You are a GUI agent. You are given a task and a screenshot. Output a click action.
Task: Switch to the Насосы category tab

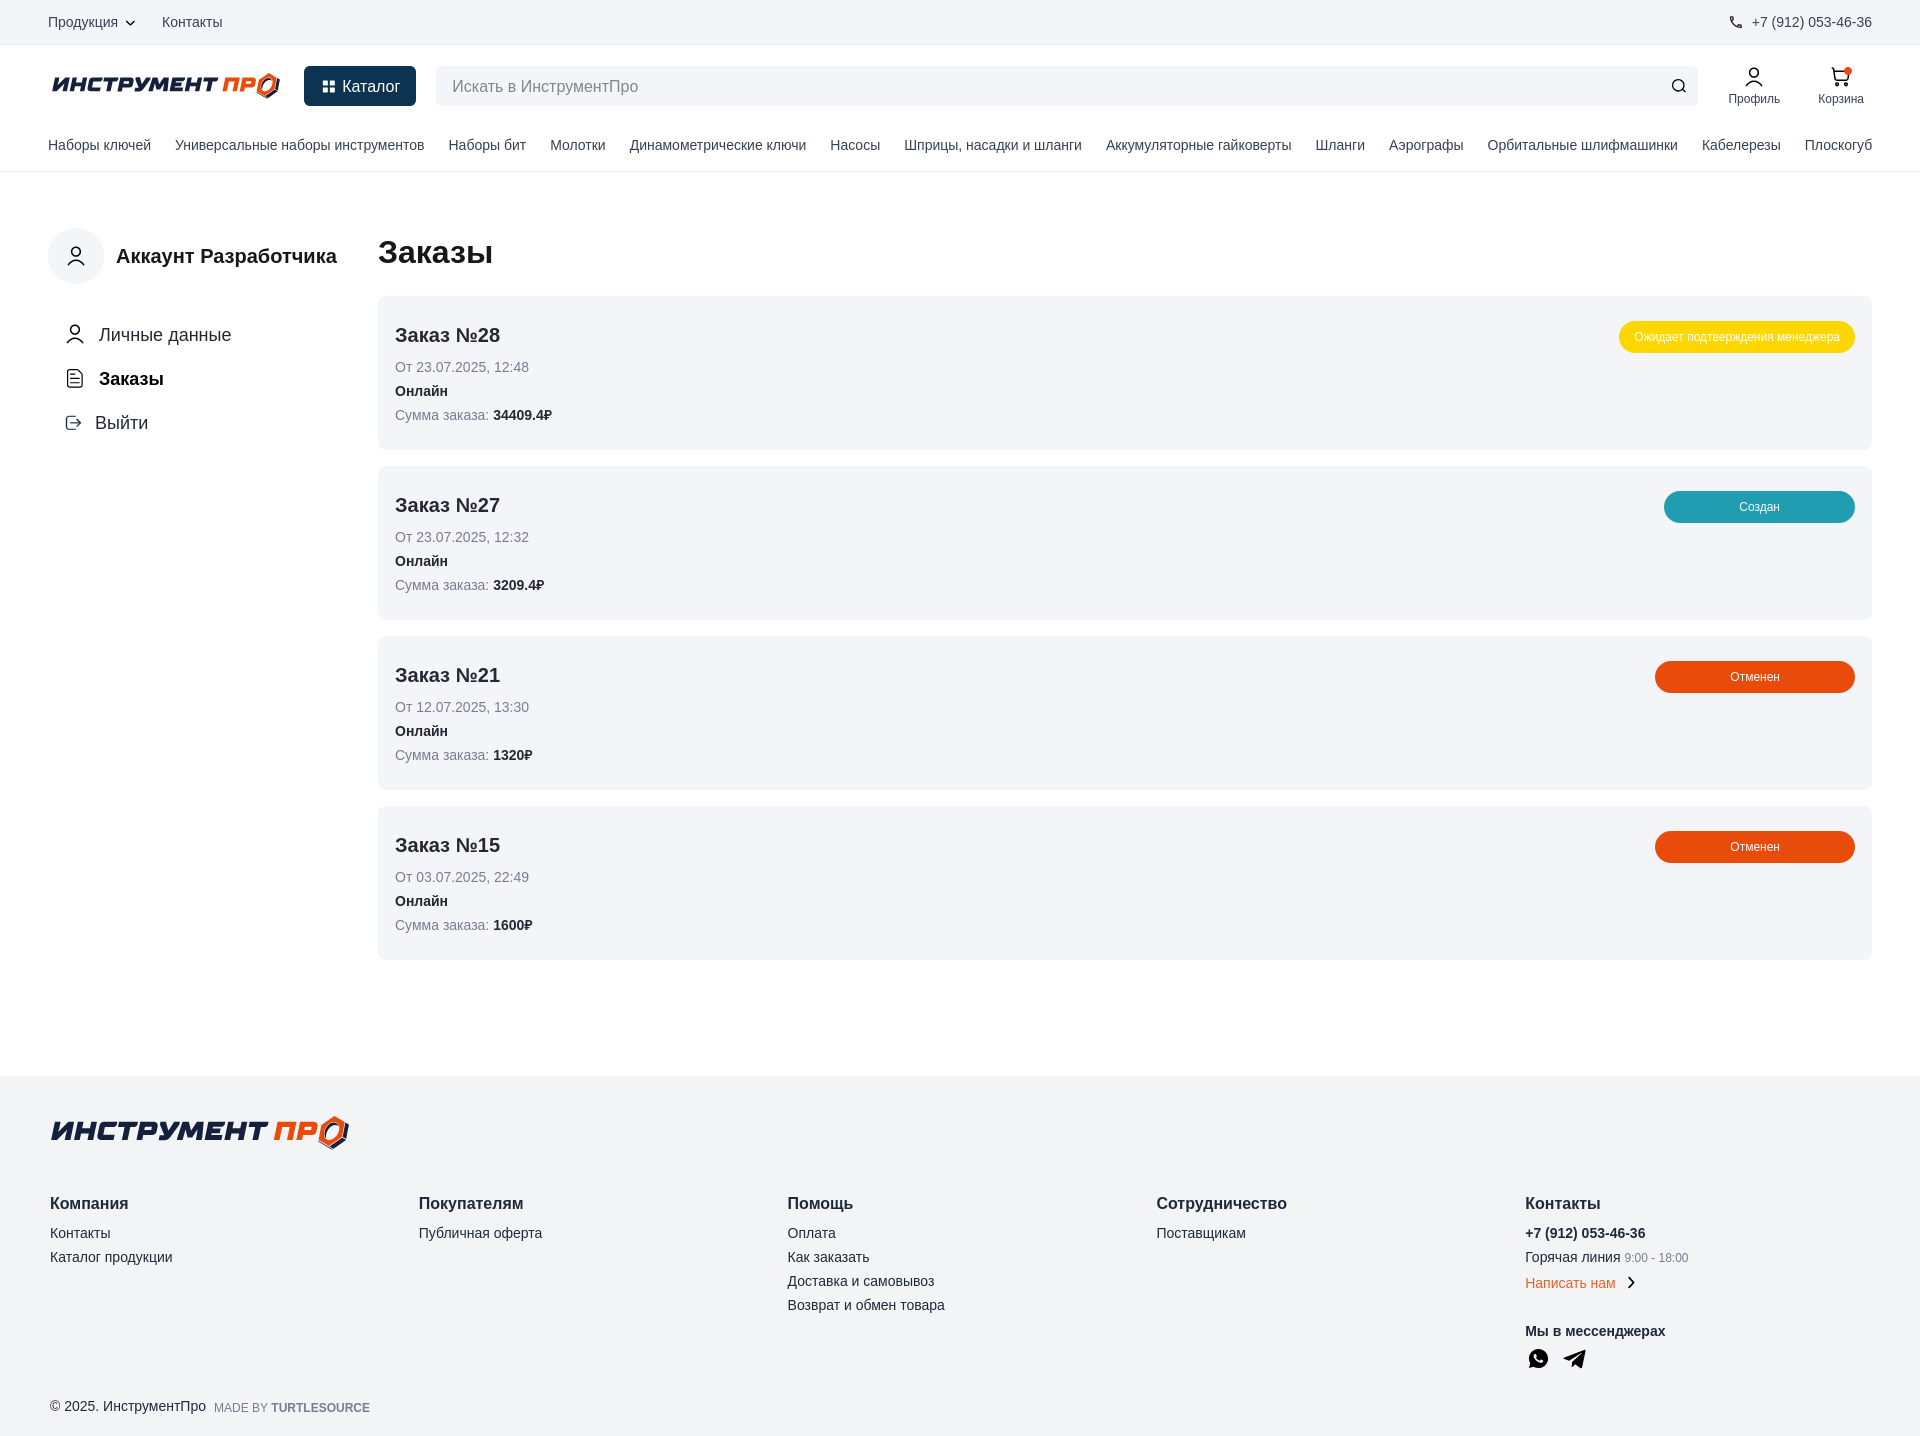click(x=855, y=145)
